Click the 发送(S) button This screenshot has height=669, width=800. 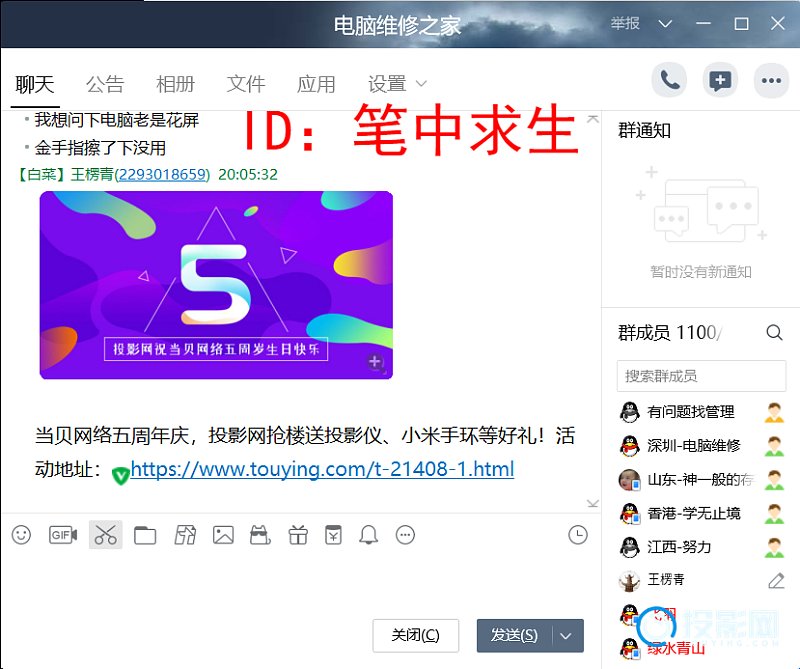515,636
